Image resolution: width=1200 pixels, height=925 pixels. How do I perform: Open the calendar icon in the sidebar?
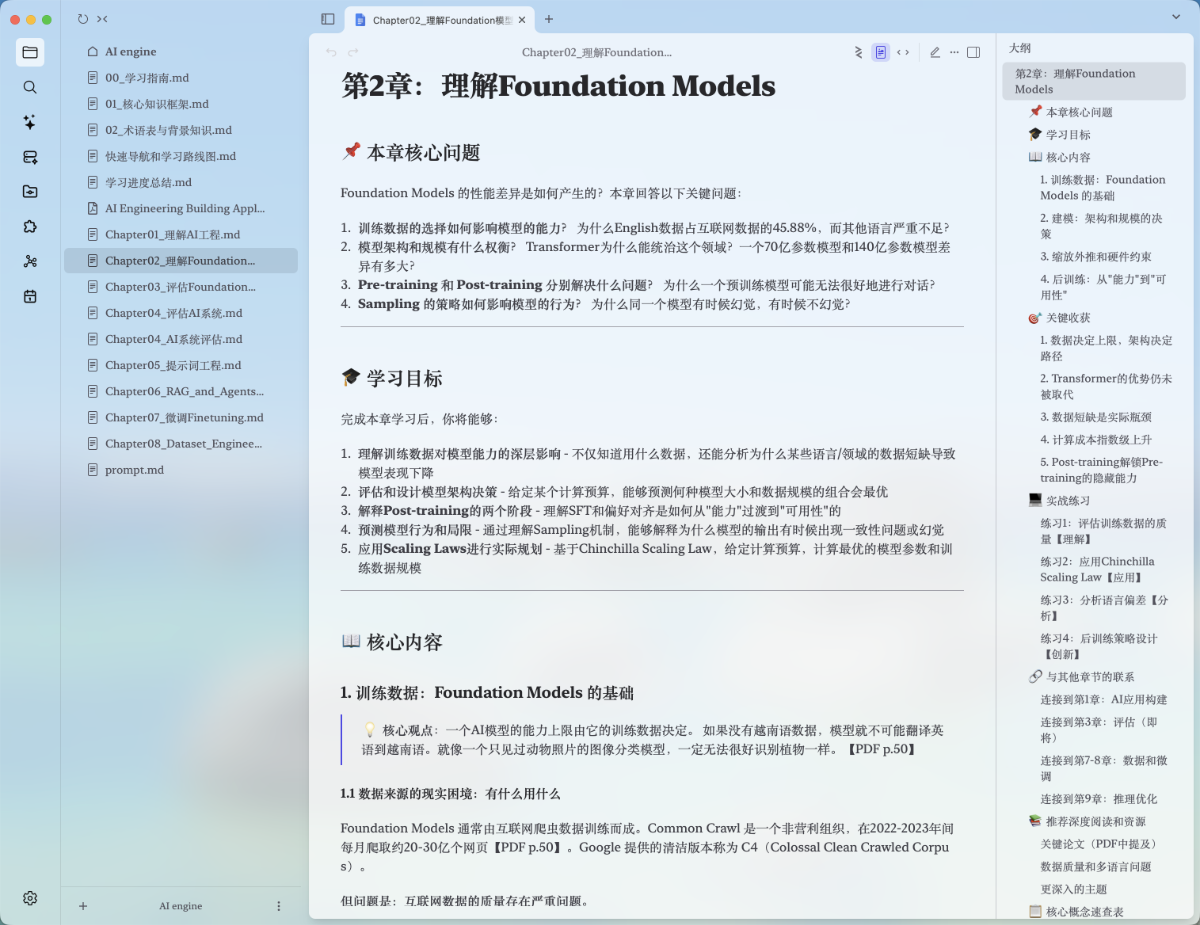[x=30, y=296]
